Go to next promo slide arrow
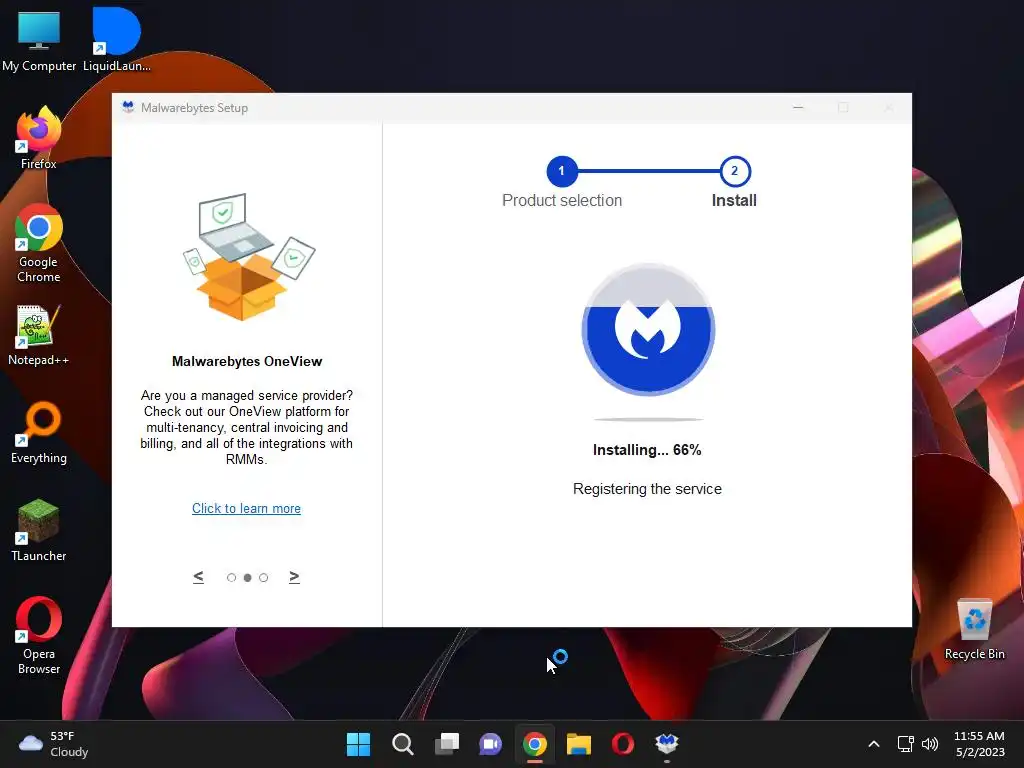 tap(295, 577)
